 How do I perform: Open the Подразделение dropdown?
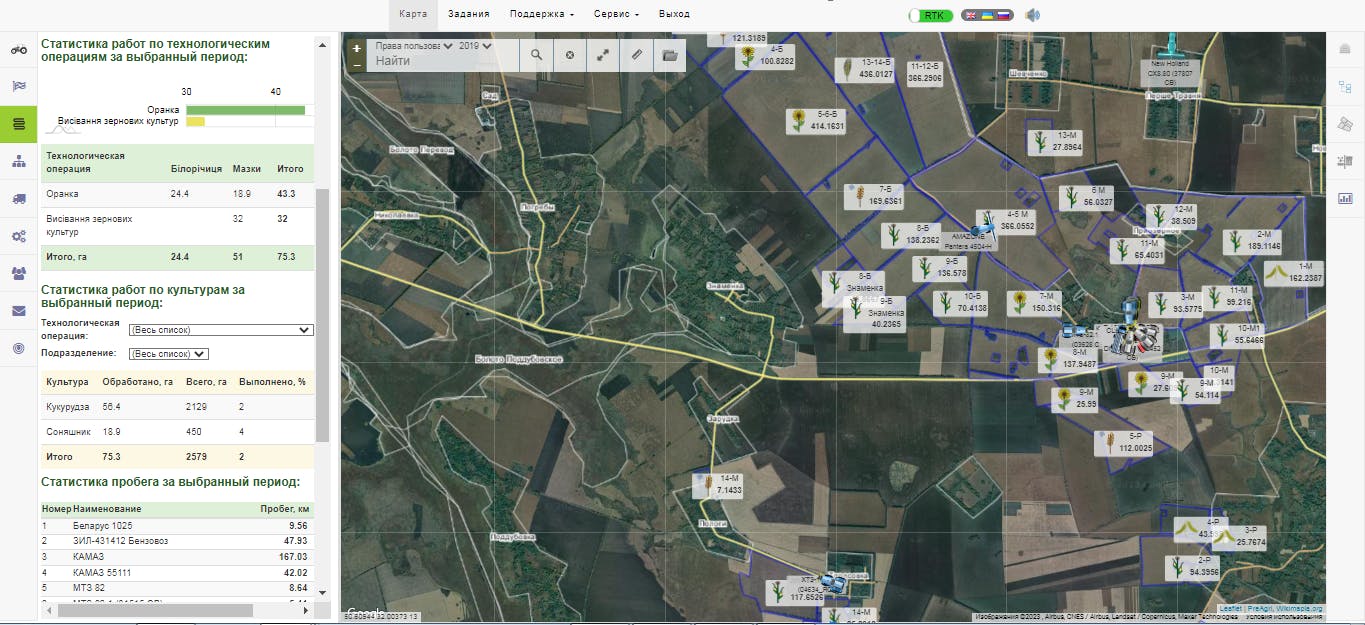[x=169, y=354]
